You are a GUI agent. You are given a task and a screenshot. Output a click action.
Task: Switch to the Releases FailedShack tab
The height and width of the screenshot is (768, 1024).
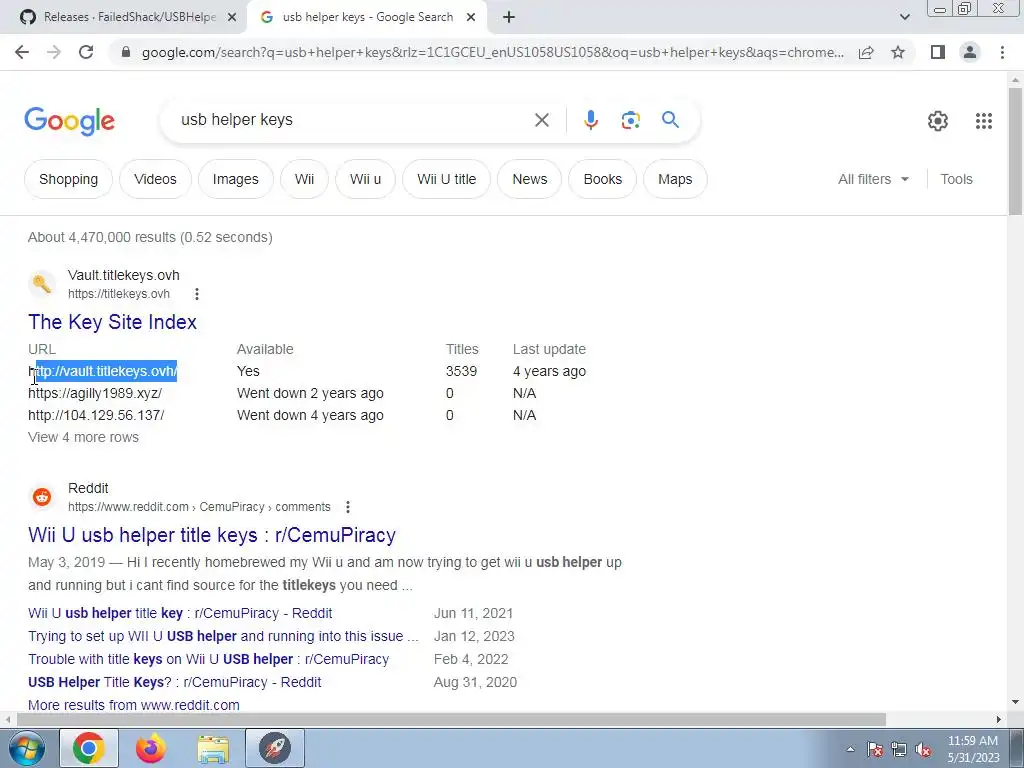(x=128, y=18)
